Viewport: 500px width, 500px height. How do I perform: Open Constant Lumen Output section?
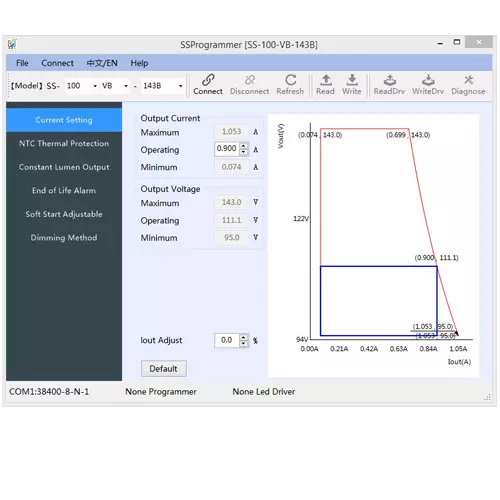(64, 167)
